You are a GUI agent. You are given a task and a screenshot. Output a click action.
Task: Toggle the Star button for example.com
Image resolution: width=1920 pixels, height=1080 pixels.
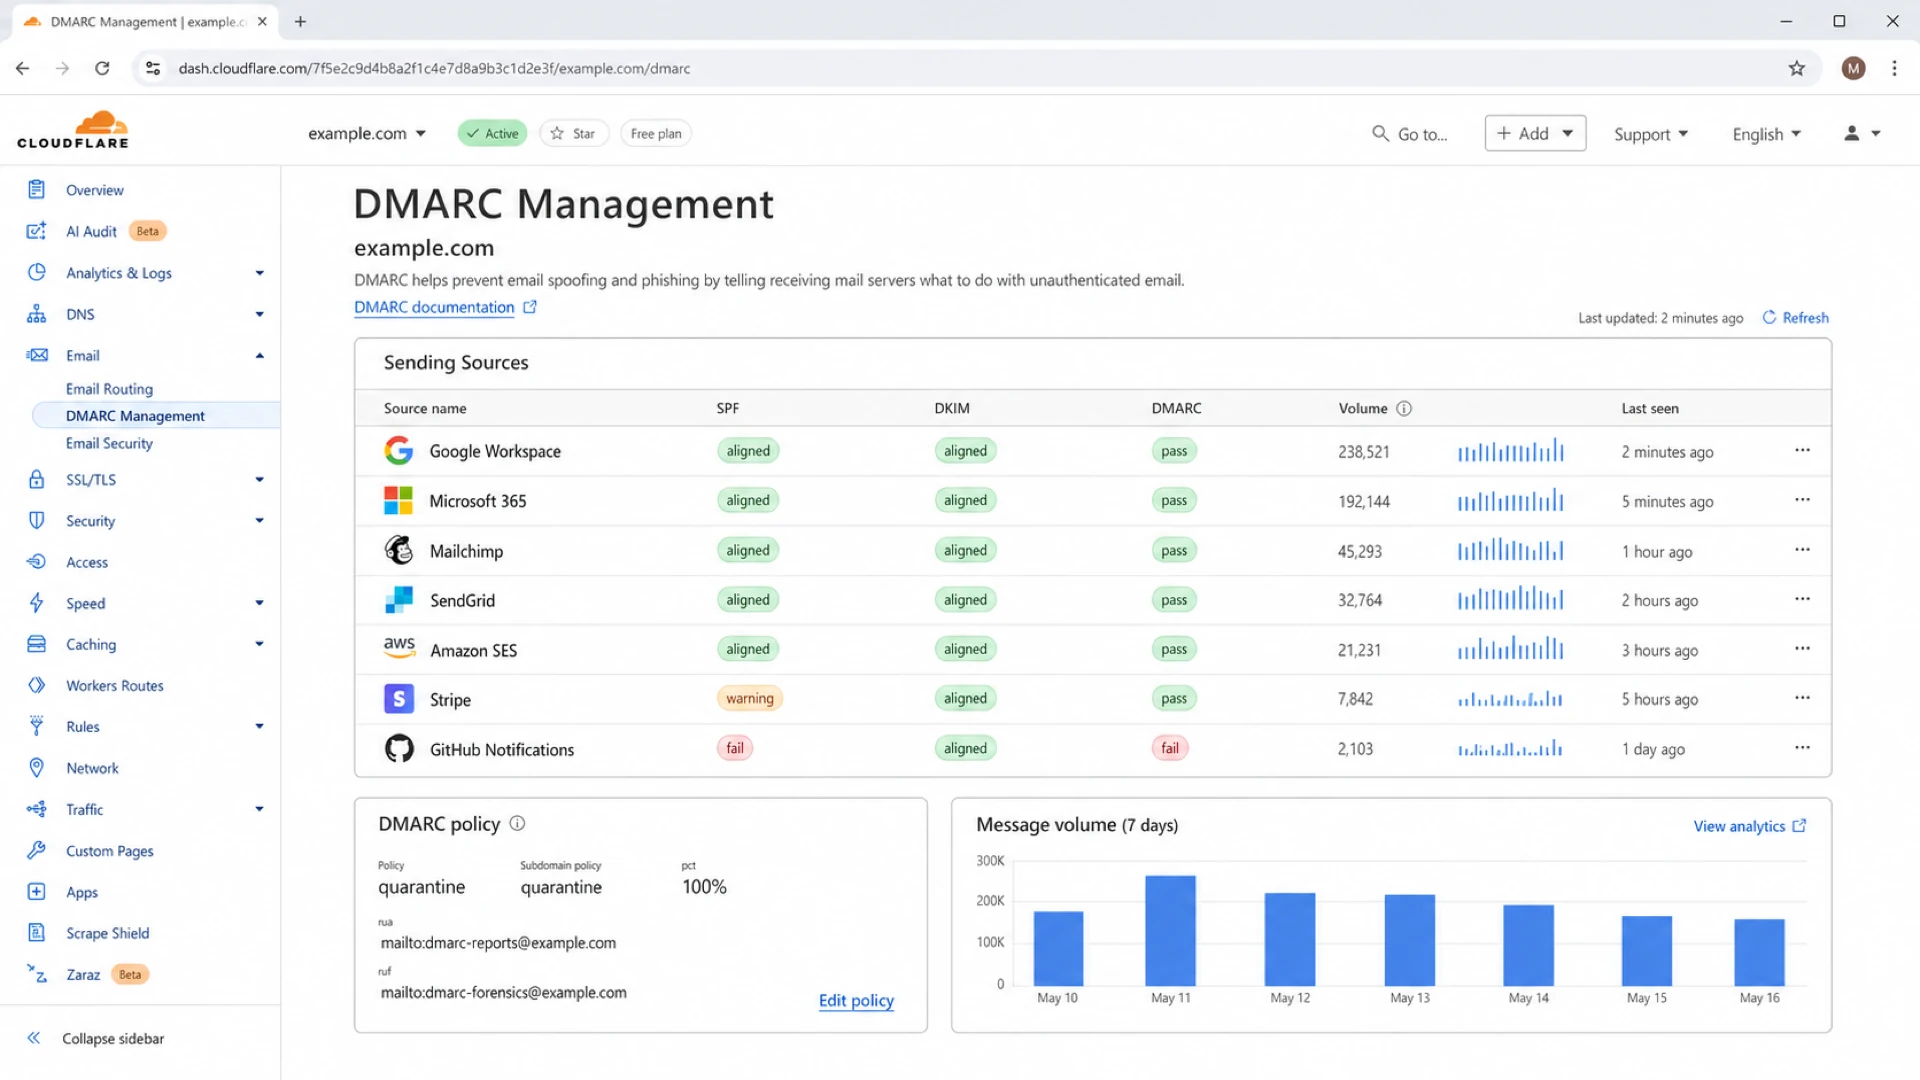pyautogui.click(x=574, y=133)
